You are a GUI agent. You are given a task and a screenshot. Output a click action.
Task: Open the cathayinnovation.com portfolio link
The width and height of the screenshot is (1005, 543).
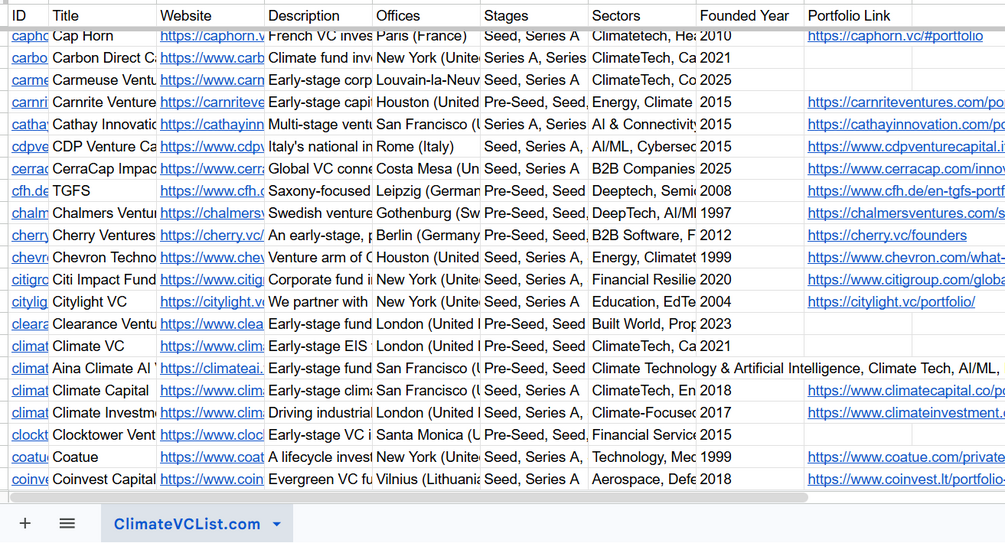pyautogui.click(x=906, y=124)
